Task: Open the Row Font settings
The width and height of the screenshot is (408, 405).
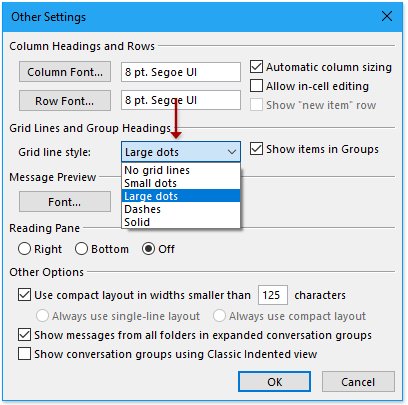Action: (65, 100)
